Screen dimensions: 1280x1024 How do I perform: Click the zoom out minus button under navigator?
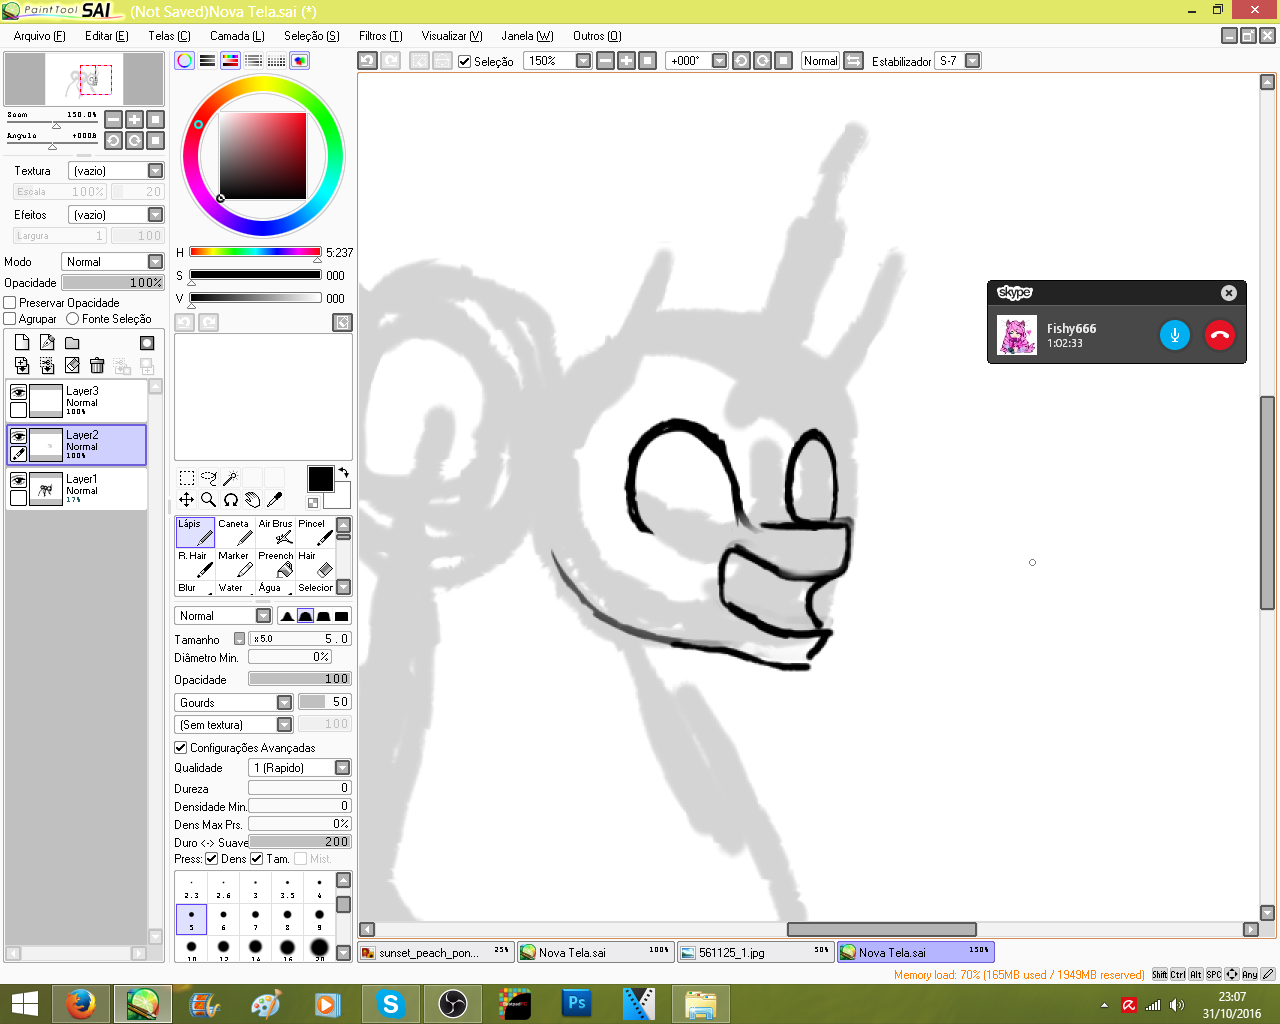click(113, 120)
